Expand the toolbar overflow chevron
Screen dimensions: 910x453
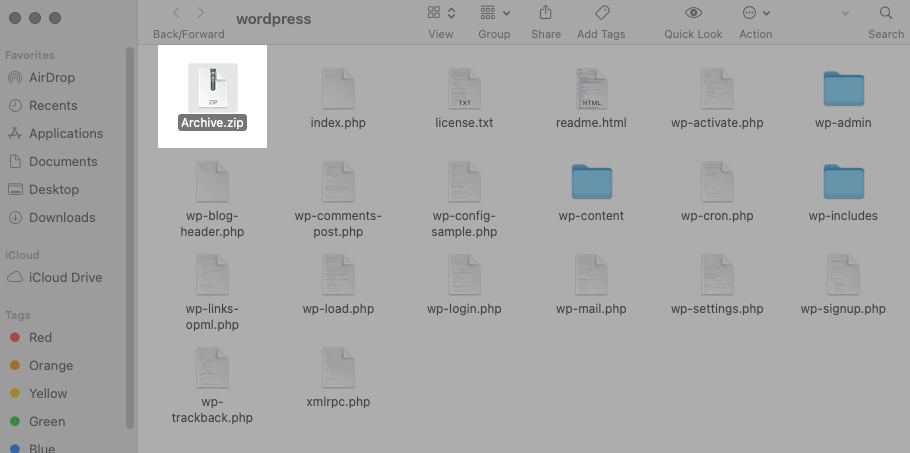845,13
